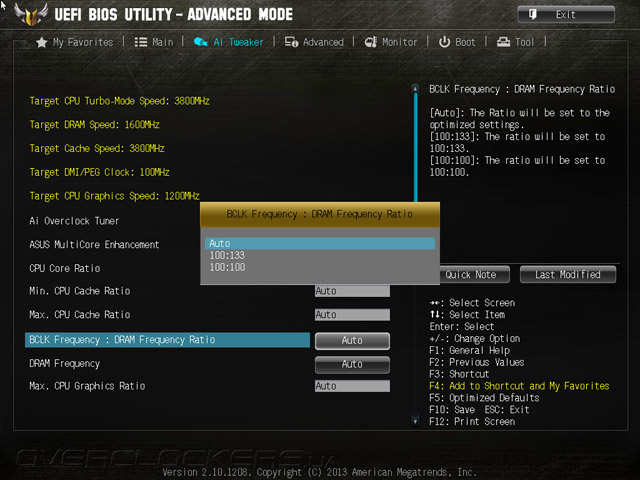
Task: Choose Auto in the ratio popup
Action: [x=320, y=244]
